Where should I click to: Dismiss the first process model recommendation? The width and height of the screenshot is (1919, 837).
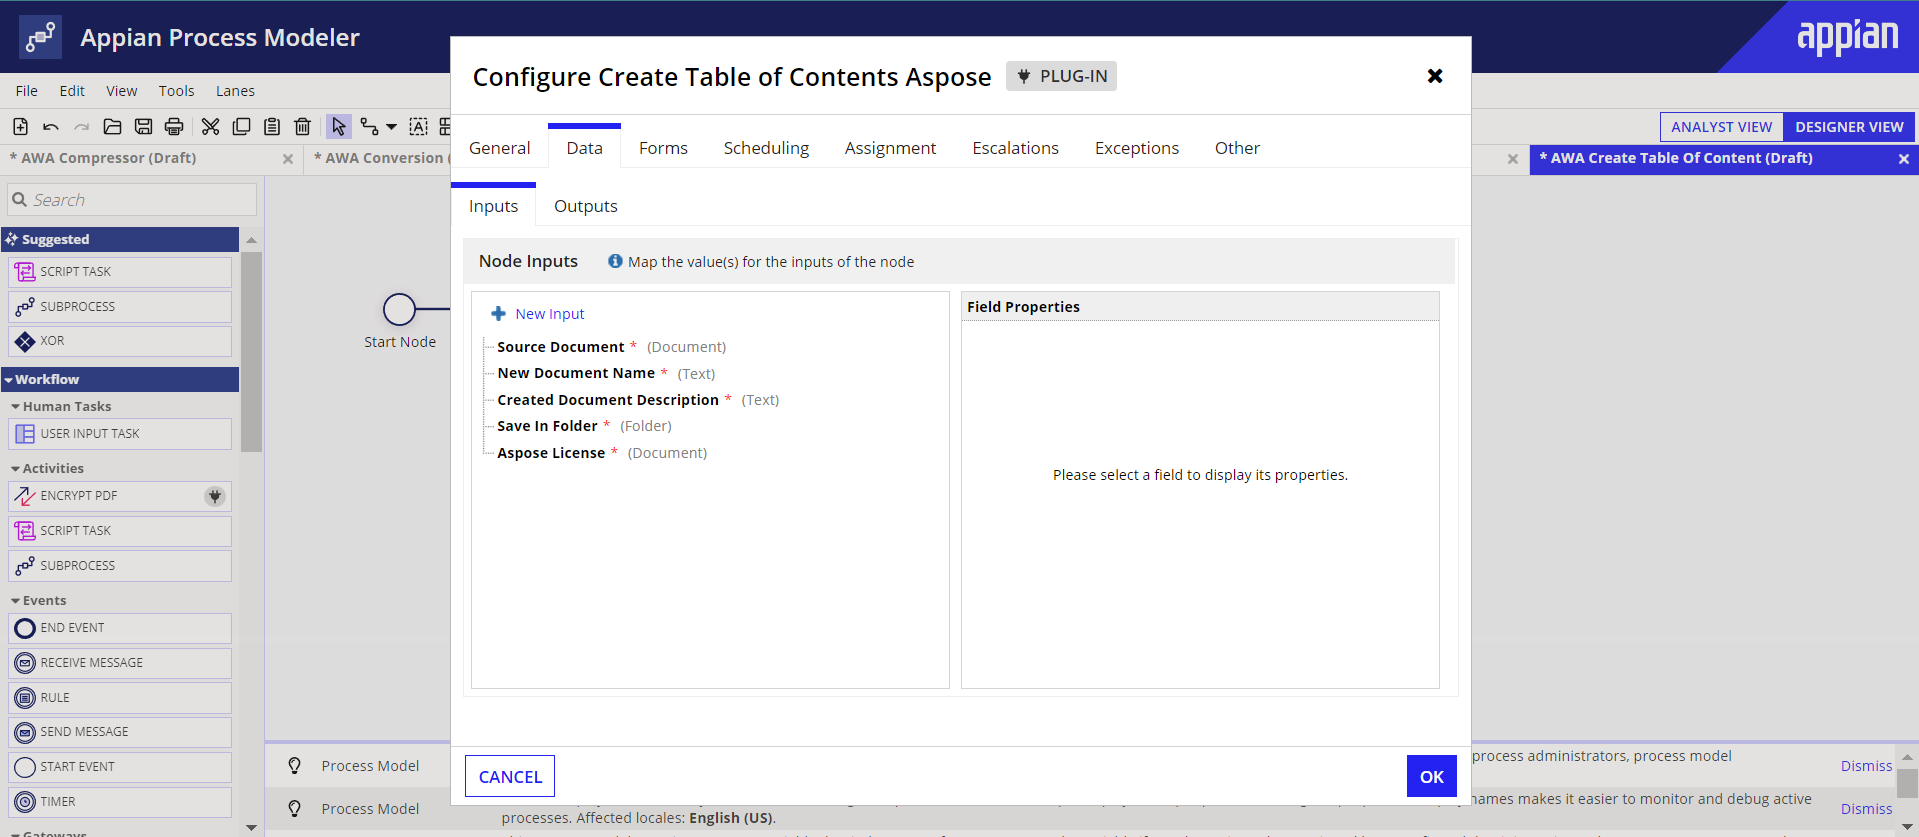pyautogui.click(x=1866, y=766)
